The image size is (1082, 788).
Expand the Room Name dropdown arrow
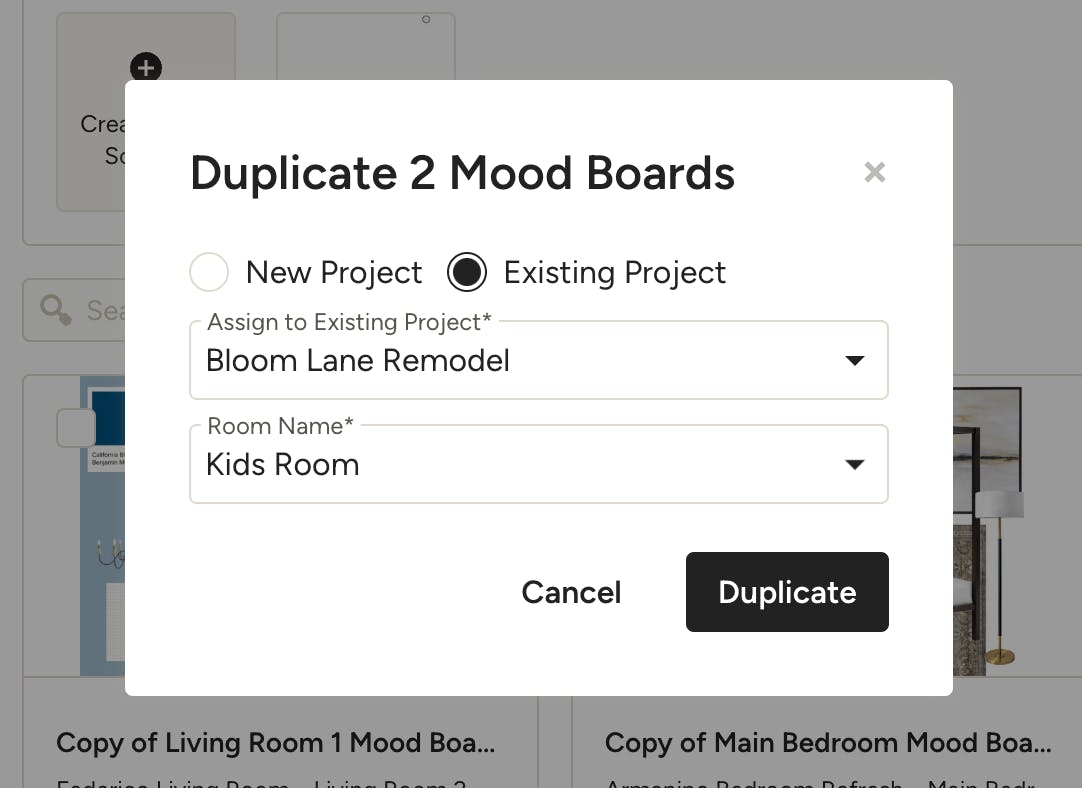854,464
